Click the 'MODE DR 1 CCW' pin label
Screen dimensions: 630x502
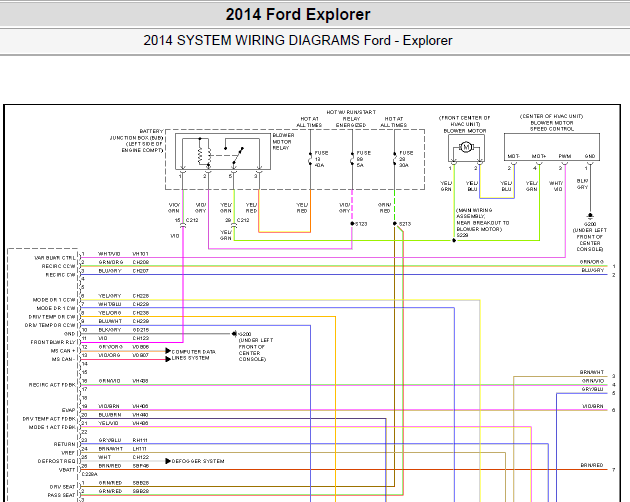54,300
